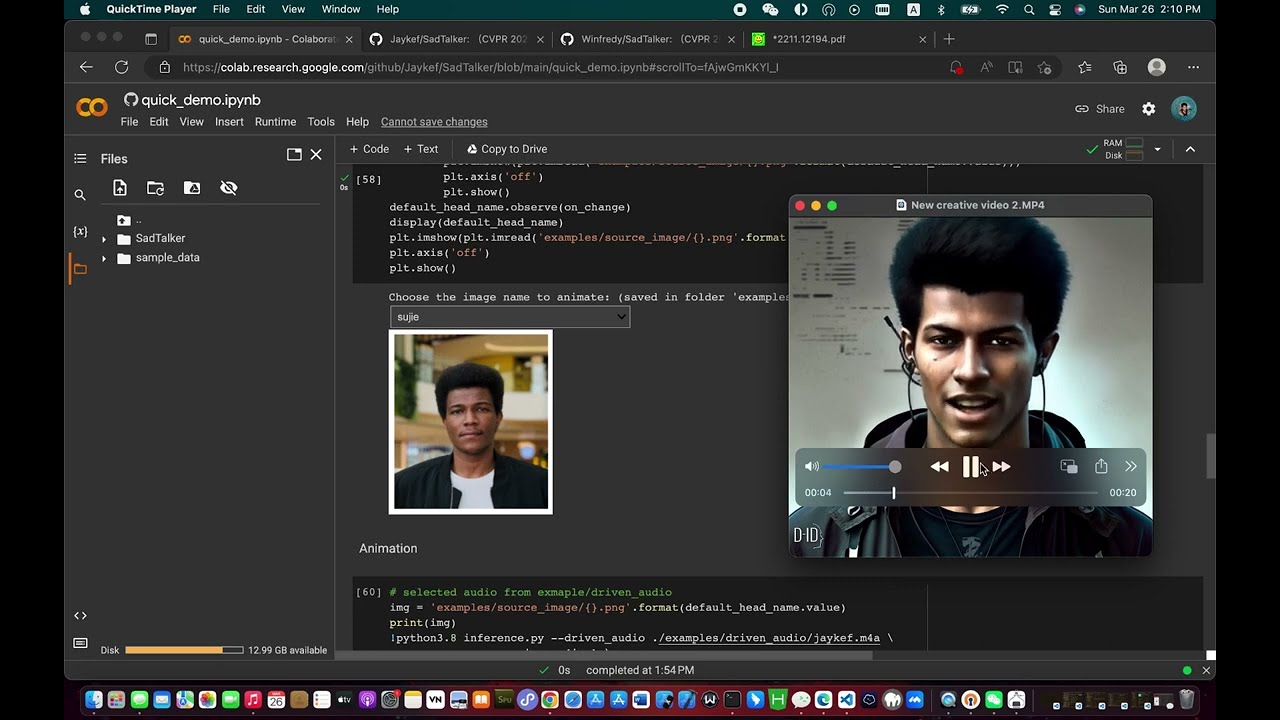This screenshot has height=720, width=1280.
Task: Open browser settings and more menu
Action: coord(1193,67)
